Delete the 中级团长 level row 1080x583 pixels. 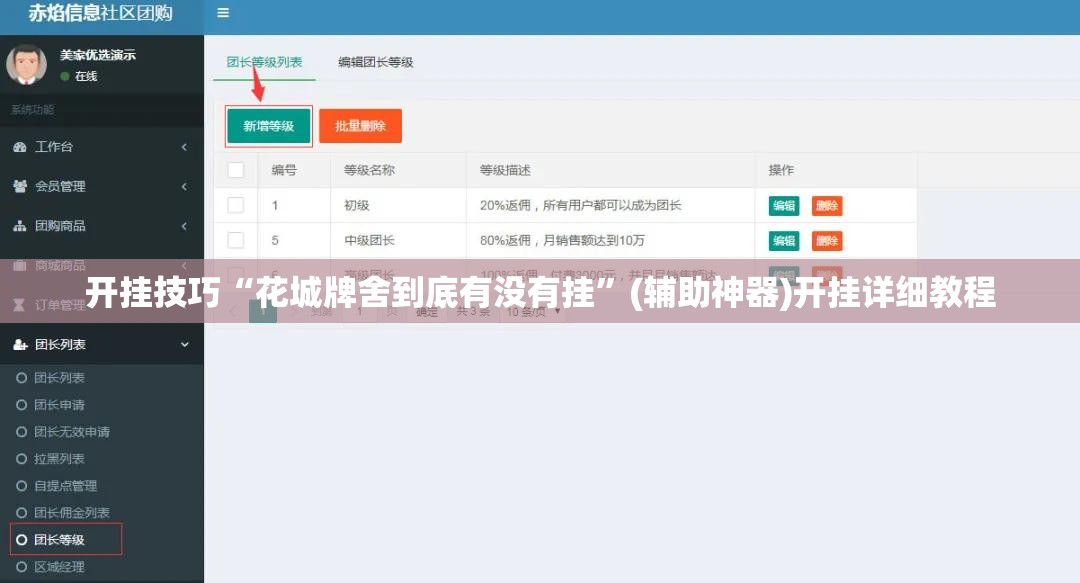click(827, 241)
